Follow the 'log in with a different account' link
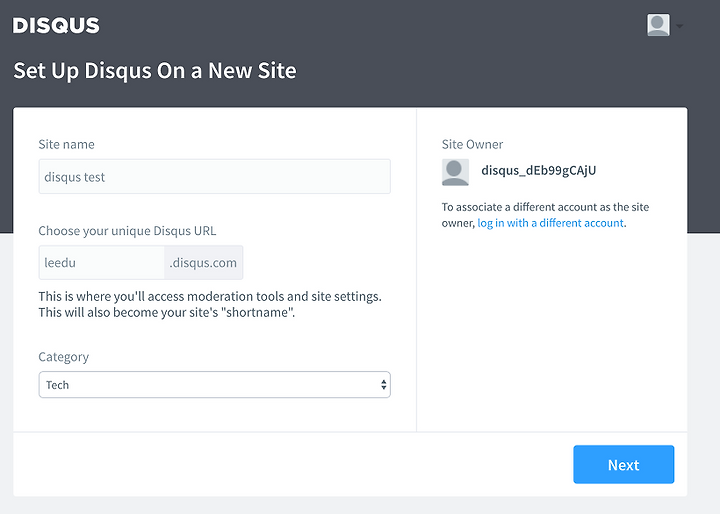The width and height of the screenshot is (720, 514). click(x=551, y=223)
